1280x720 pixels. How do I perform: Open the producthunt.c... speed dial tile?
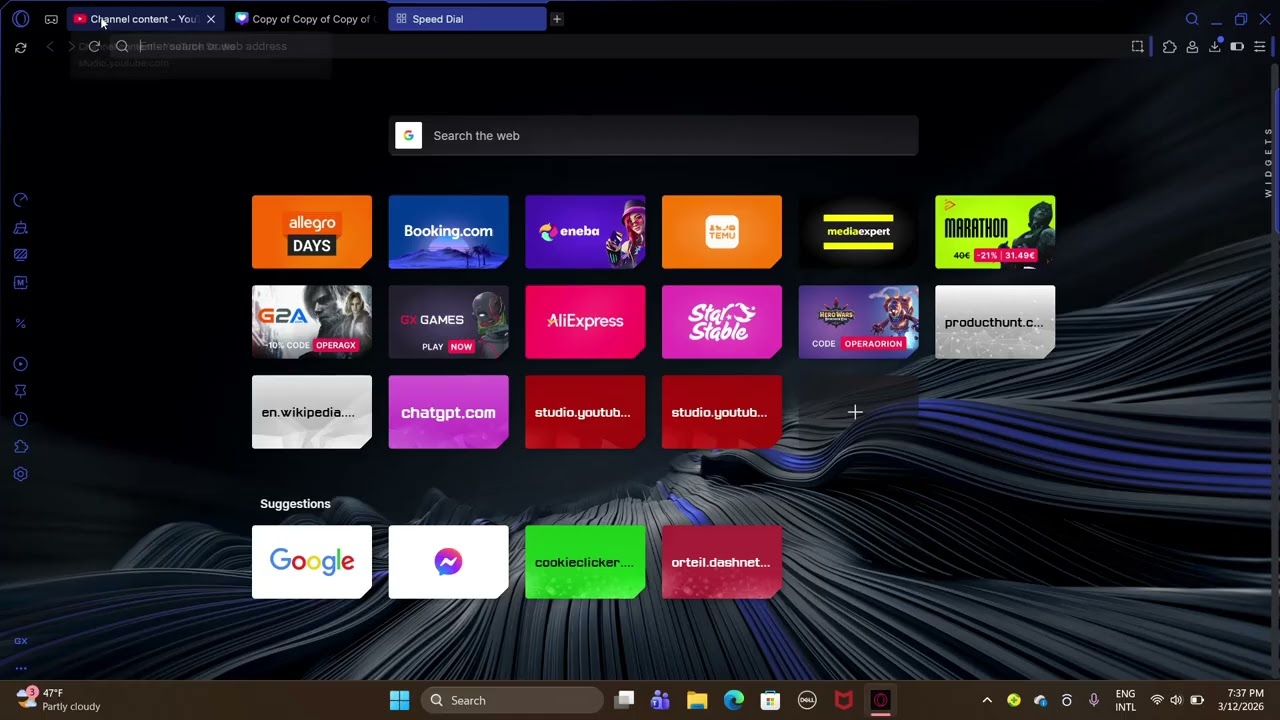click(995, 322)
